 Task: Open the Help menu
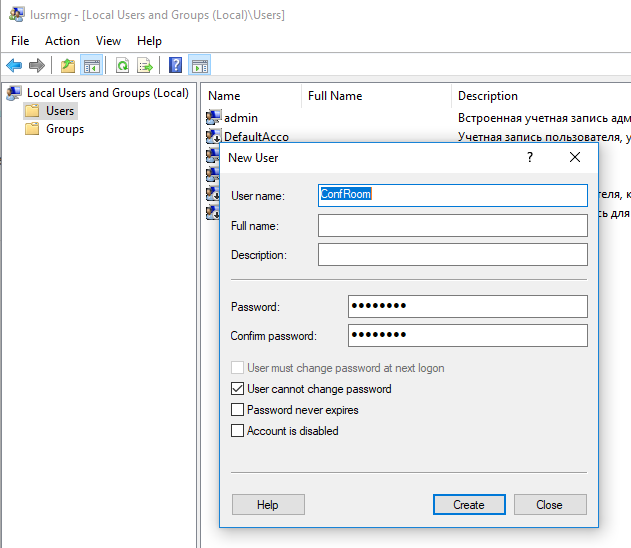pos(149,41)
